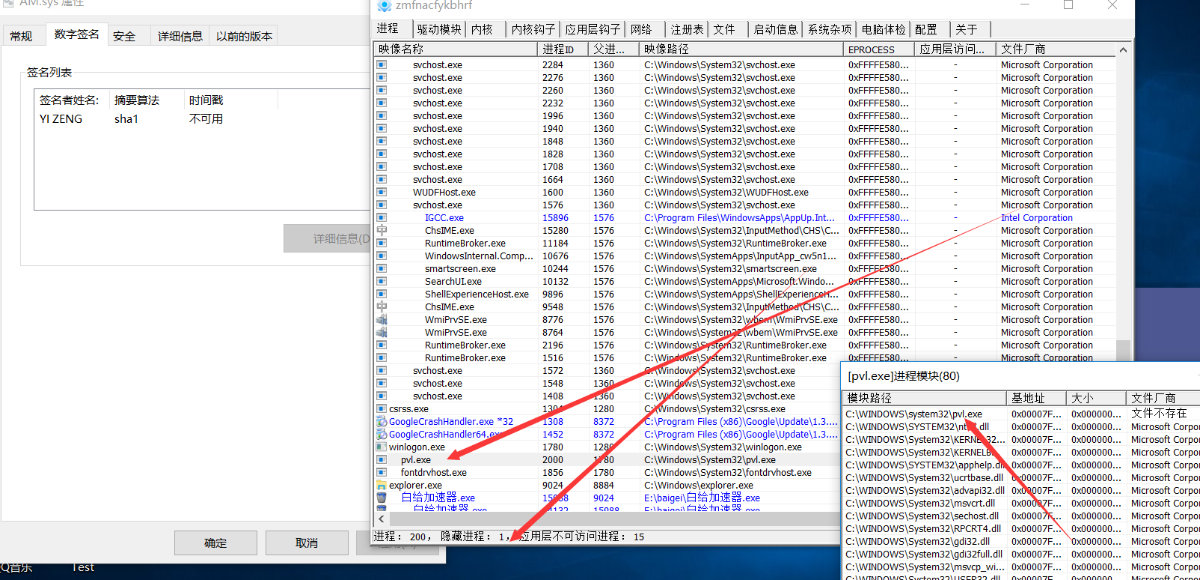The image size is (1200, 580).
Task: Click the zmfnacfykbhrf window title icon
Action: [384, 6]
